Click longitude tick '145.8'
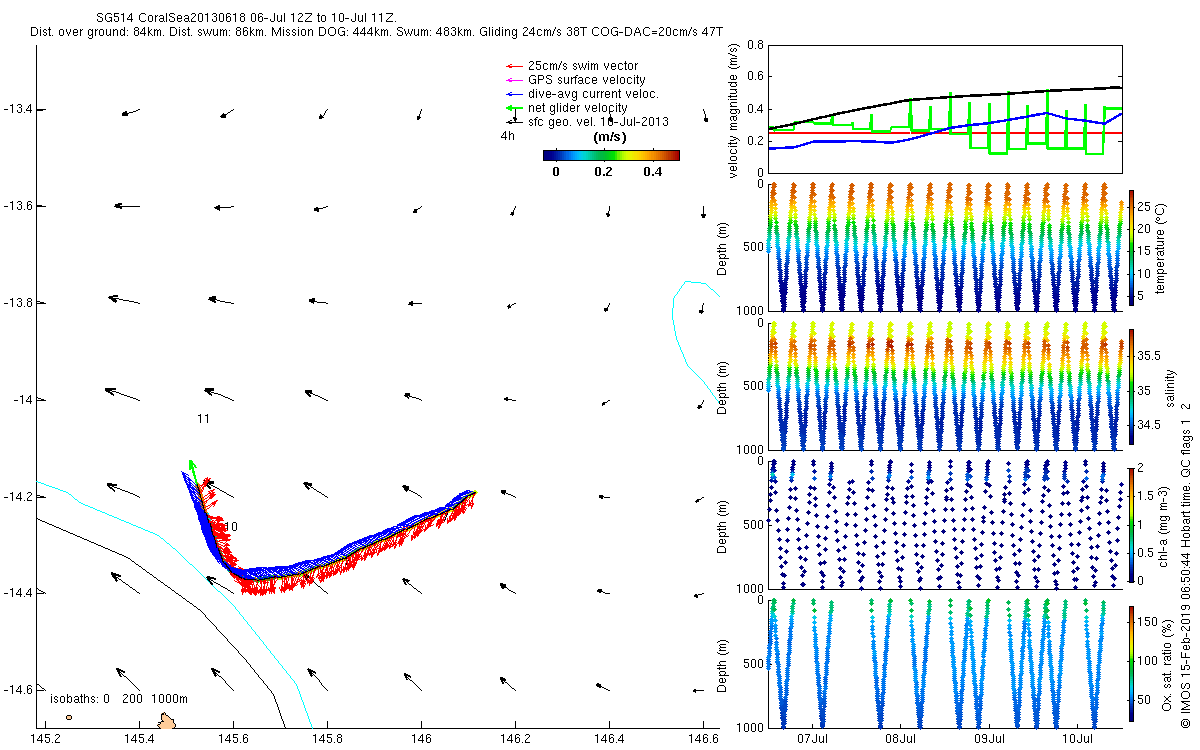The width and height of the screenshot is (1200, 750). coord(327,739)
